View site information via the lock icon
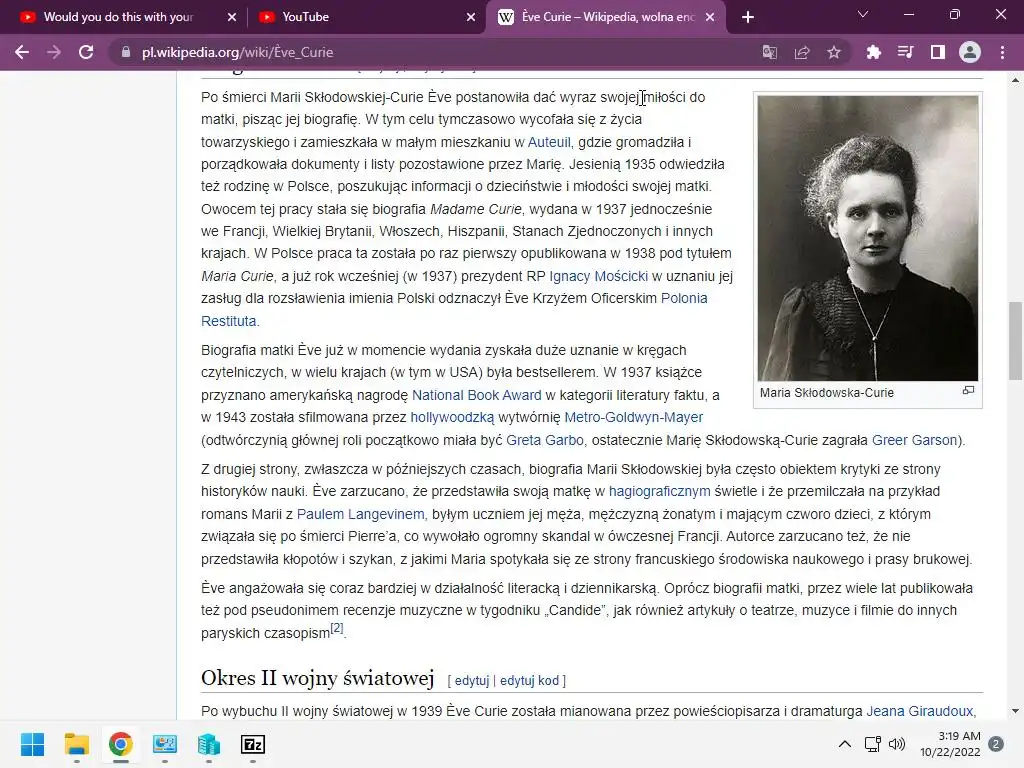The image size is (1024, 768). pos(125,52)
